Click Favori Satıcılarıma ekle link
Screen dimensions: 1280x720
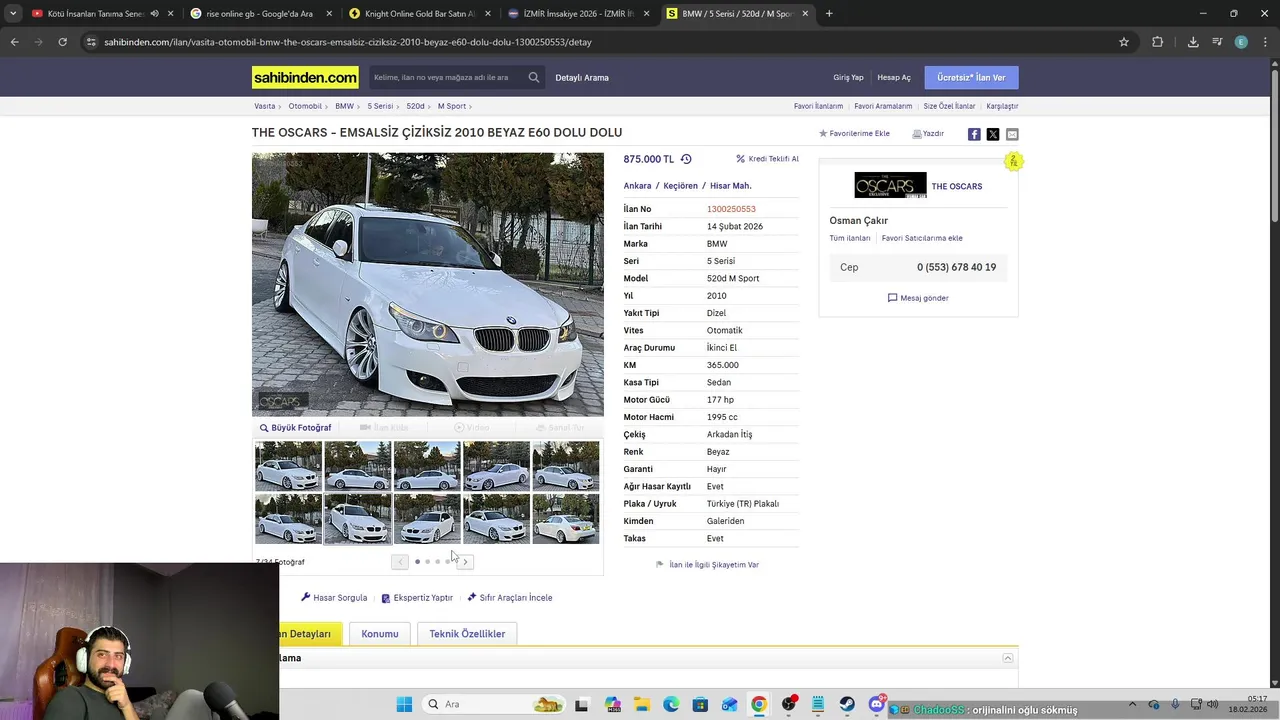(x=922, y=238)
